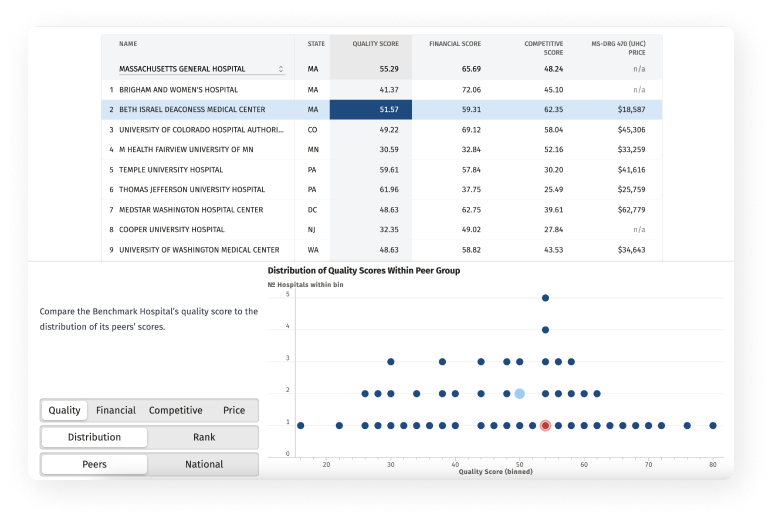Sort by the Quality Score column header
774x522 pixels.
[375, 44]
